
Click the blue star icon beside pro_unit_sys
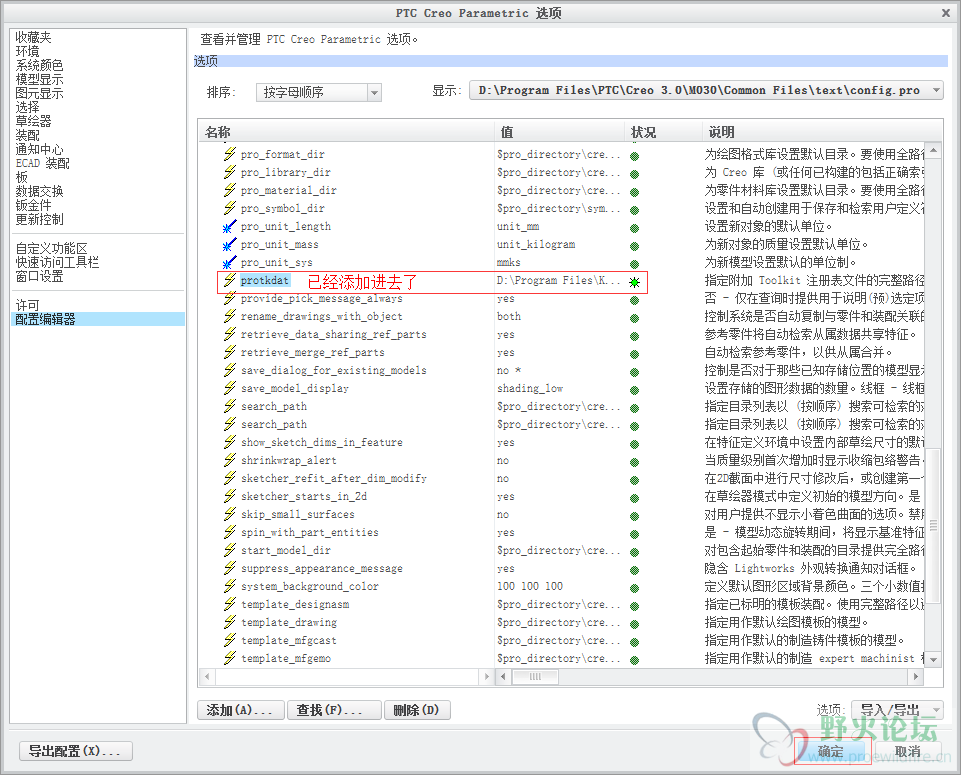229,262
